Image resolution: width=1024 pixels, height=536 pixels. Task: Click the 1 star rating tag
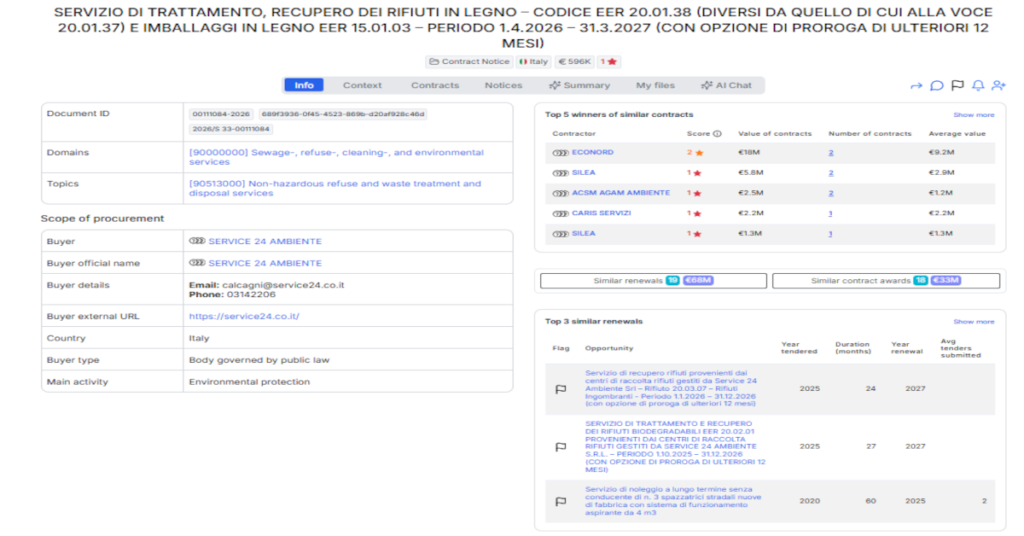609,61
